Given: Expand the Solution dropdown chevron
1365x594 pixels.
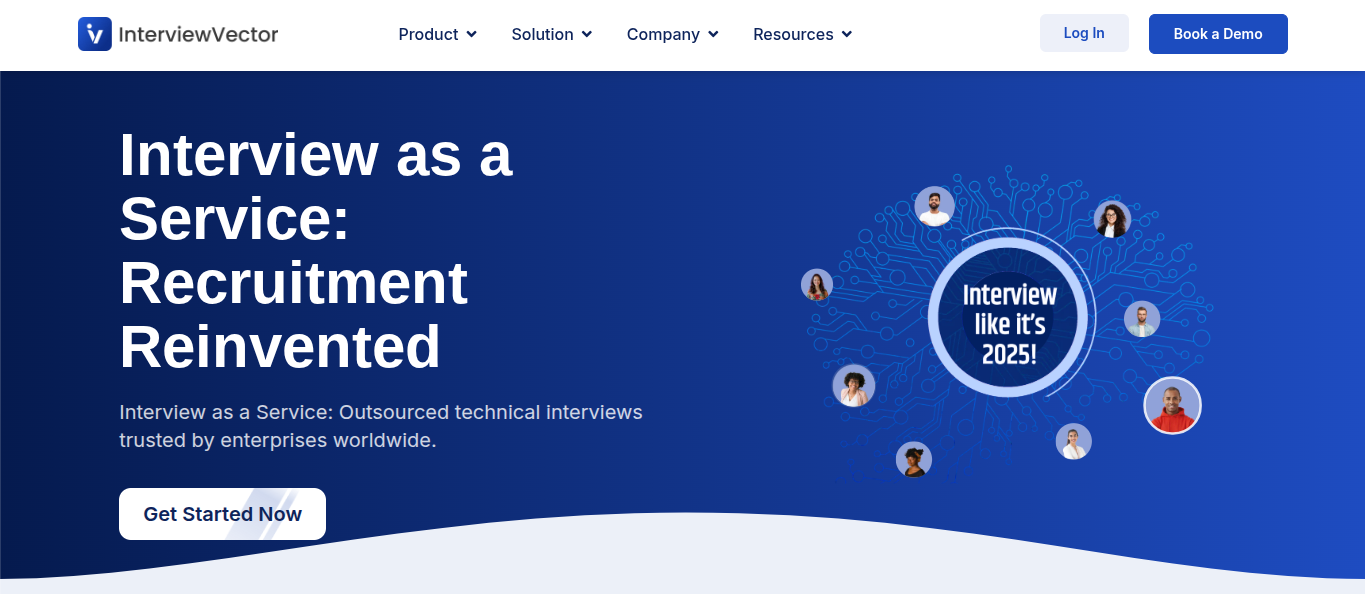Looking at the screenshot, I should click(587, 34).
